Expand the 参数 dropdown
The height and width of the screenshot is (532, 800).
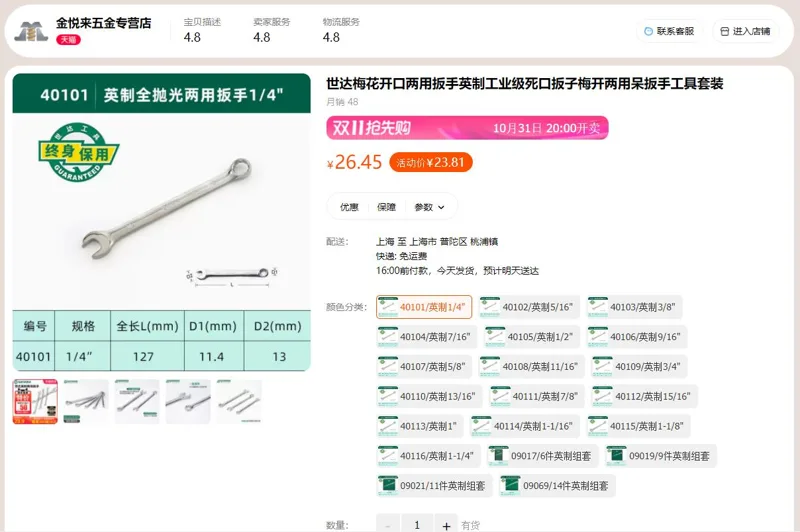430,207
